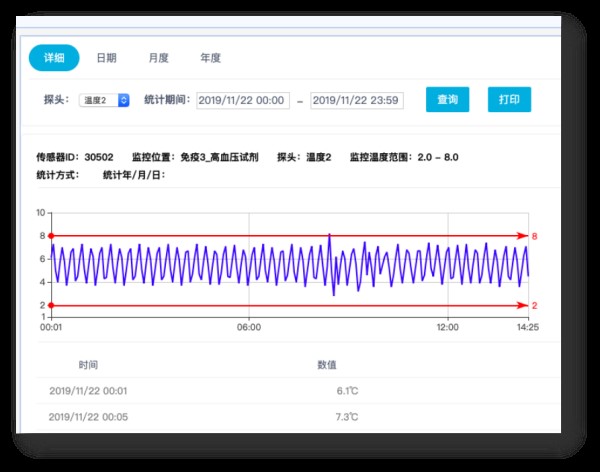Switch to the 详细 tab
The image size is (600, 472).
coord(54,58)
